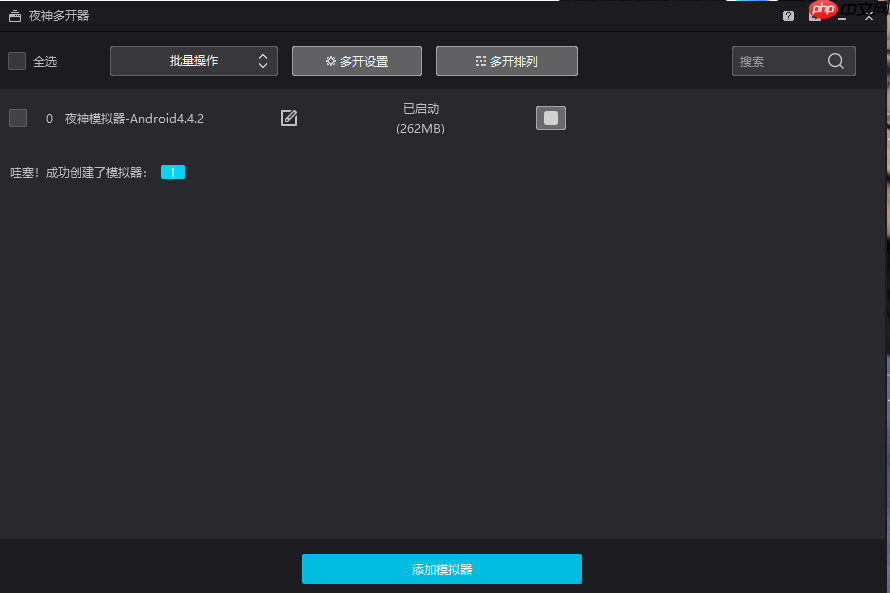The width and height of the screenshot is (890, 593).
Task: Select the rename pencil icon for 夜神模拟器-Android4.4.2
Action: pyautogui.click(x=288, y=117)
